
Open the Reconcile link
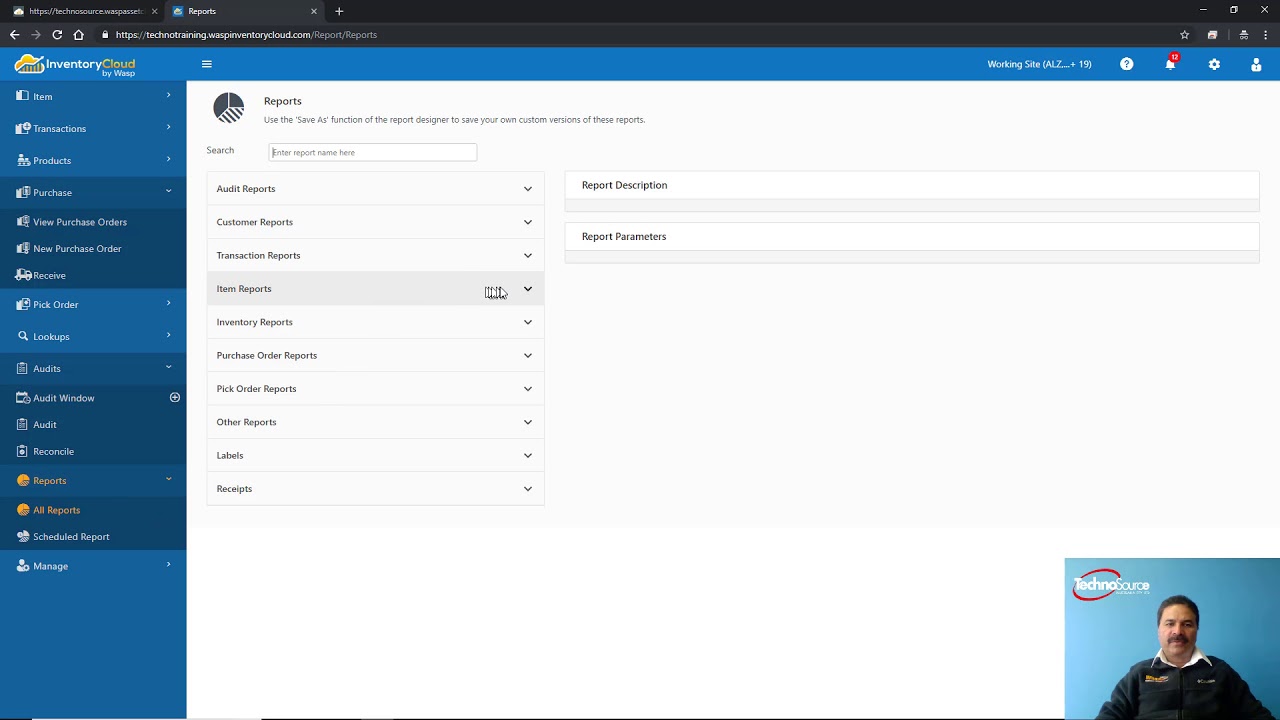click(53, 452)
